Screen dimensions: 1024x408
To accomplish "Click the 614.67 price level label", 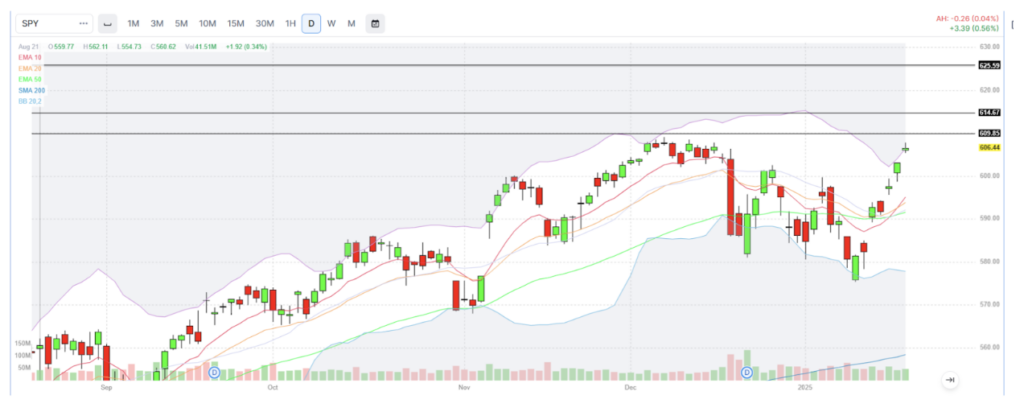I will coord(989,112).
